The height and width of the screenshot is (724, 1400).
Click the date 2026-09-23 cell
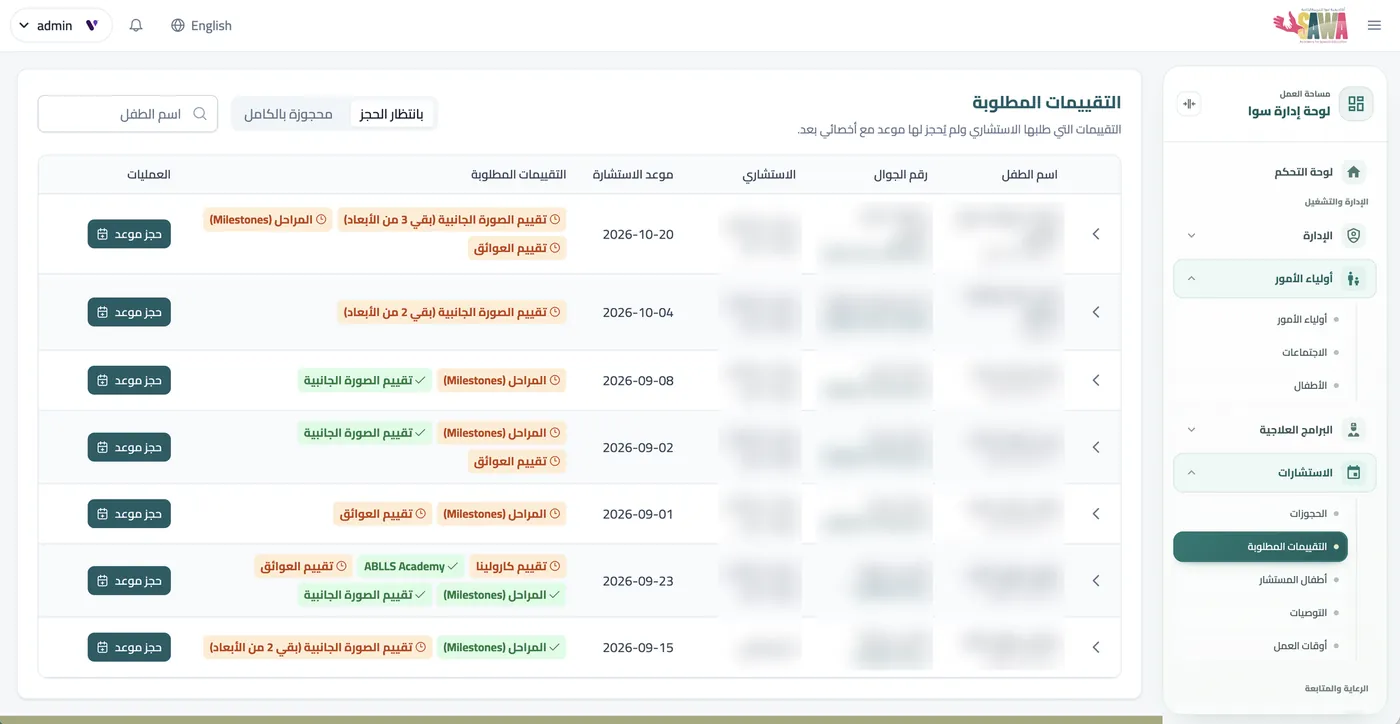638,581
